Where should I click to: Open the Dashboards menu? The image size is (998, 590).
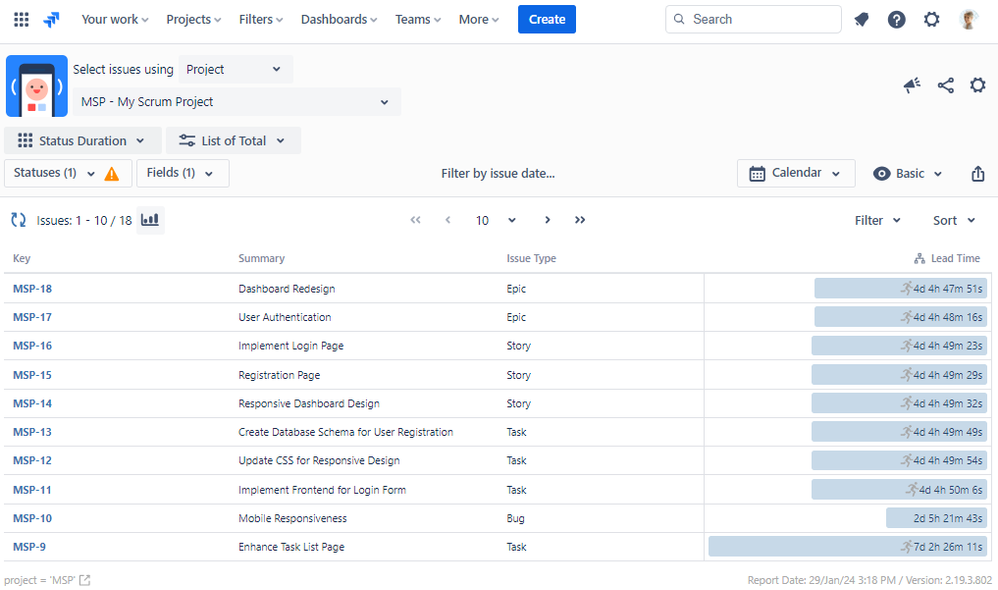339,19
